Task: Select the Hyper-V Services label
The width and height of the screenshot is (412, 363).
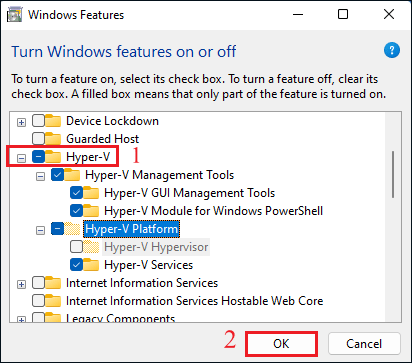Action: [148, 265]
